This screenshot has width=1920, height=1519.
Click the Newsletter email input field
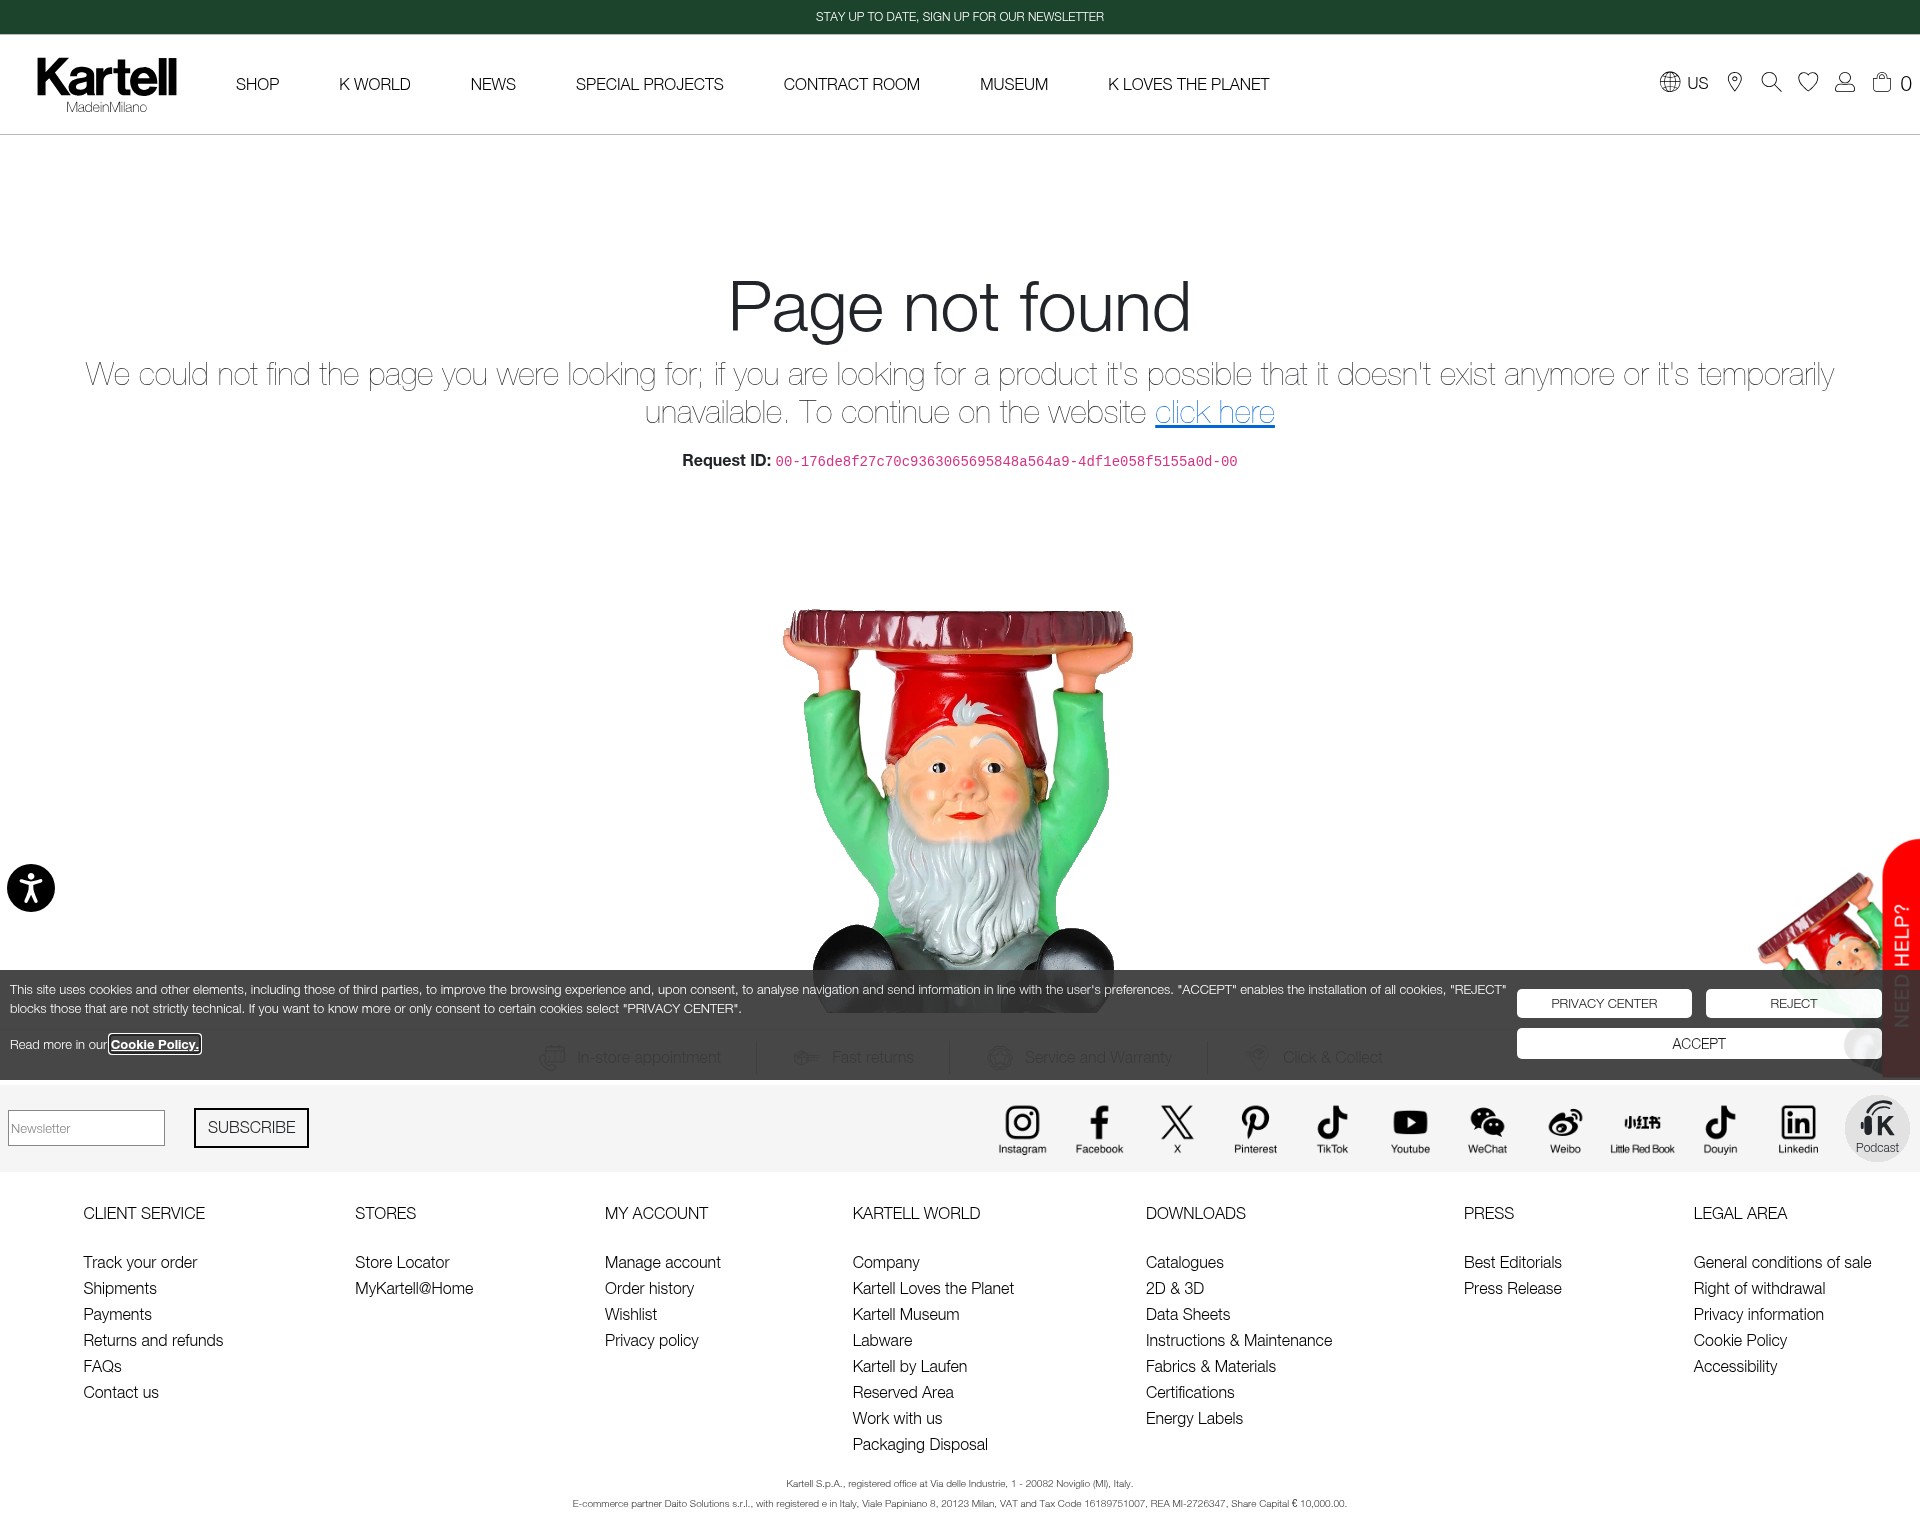86,1128
